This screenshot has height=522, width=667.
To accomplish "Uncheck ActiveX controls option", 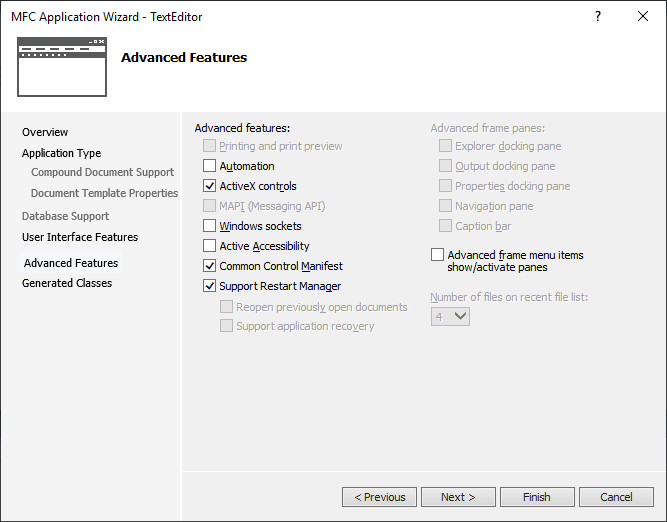I will (210, 186).
